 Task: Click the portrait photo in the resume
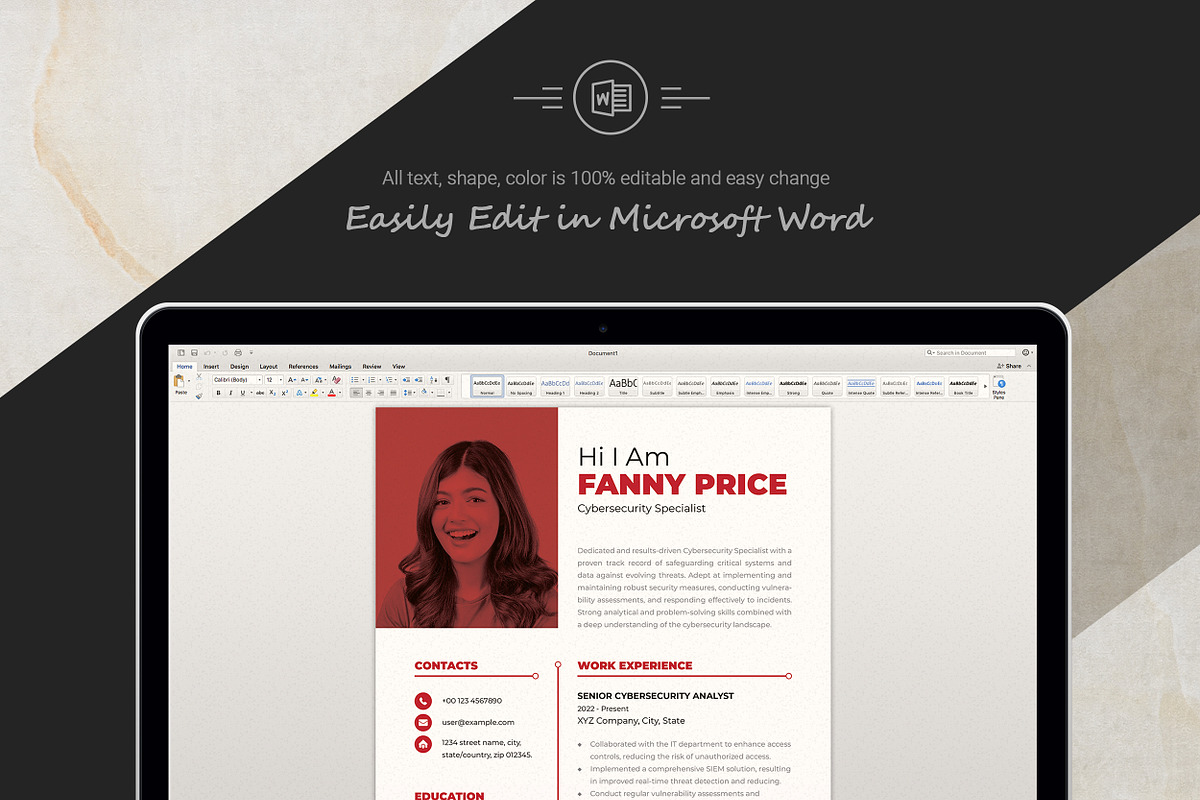pos(467,518)
